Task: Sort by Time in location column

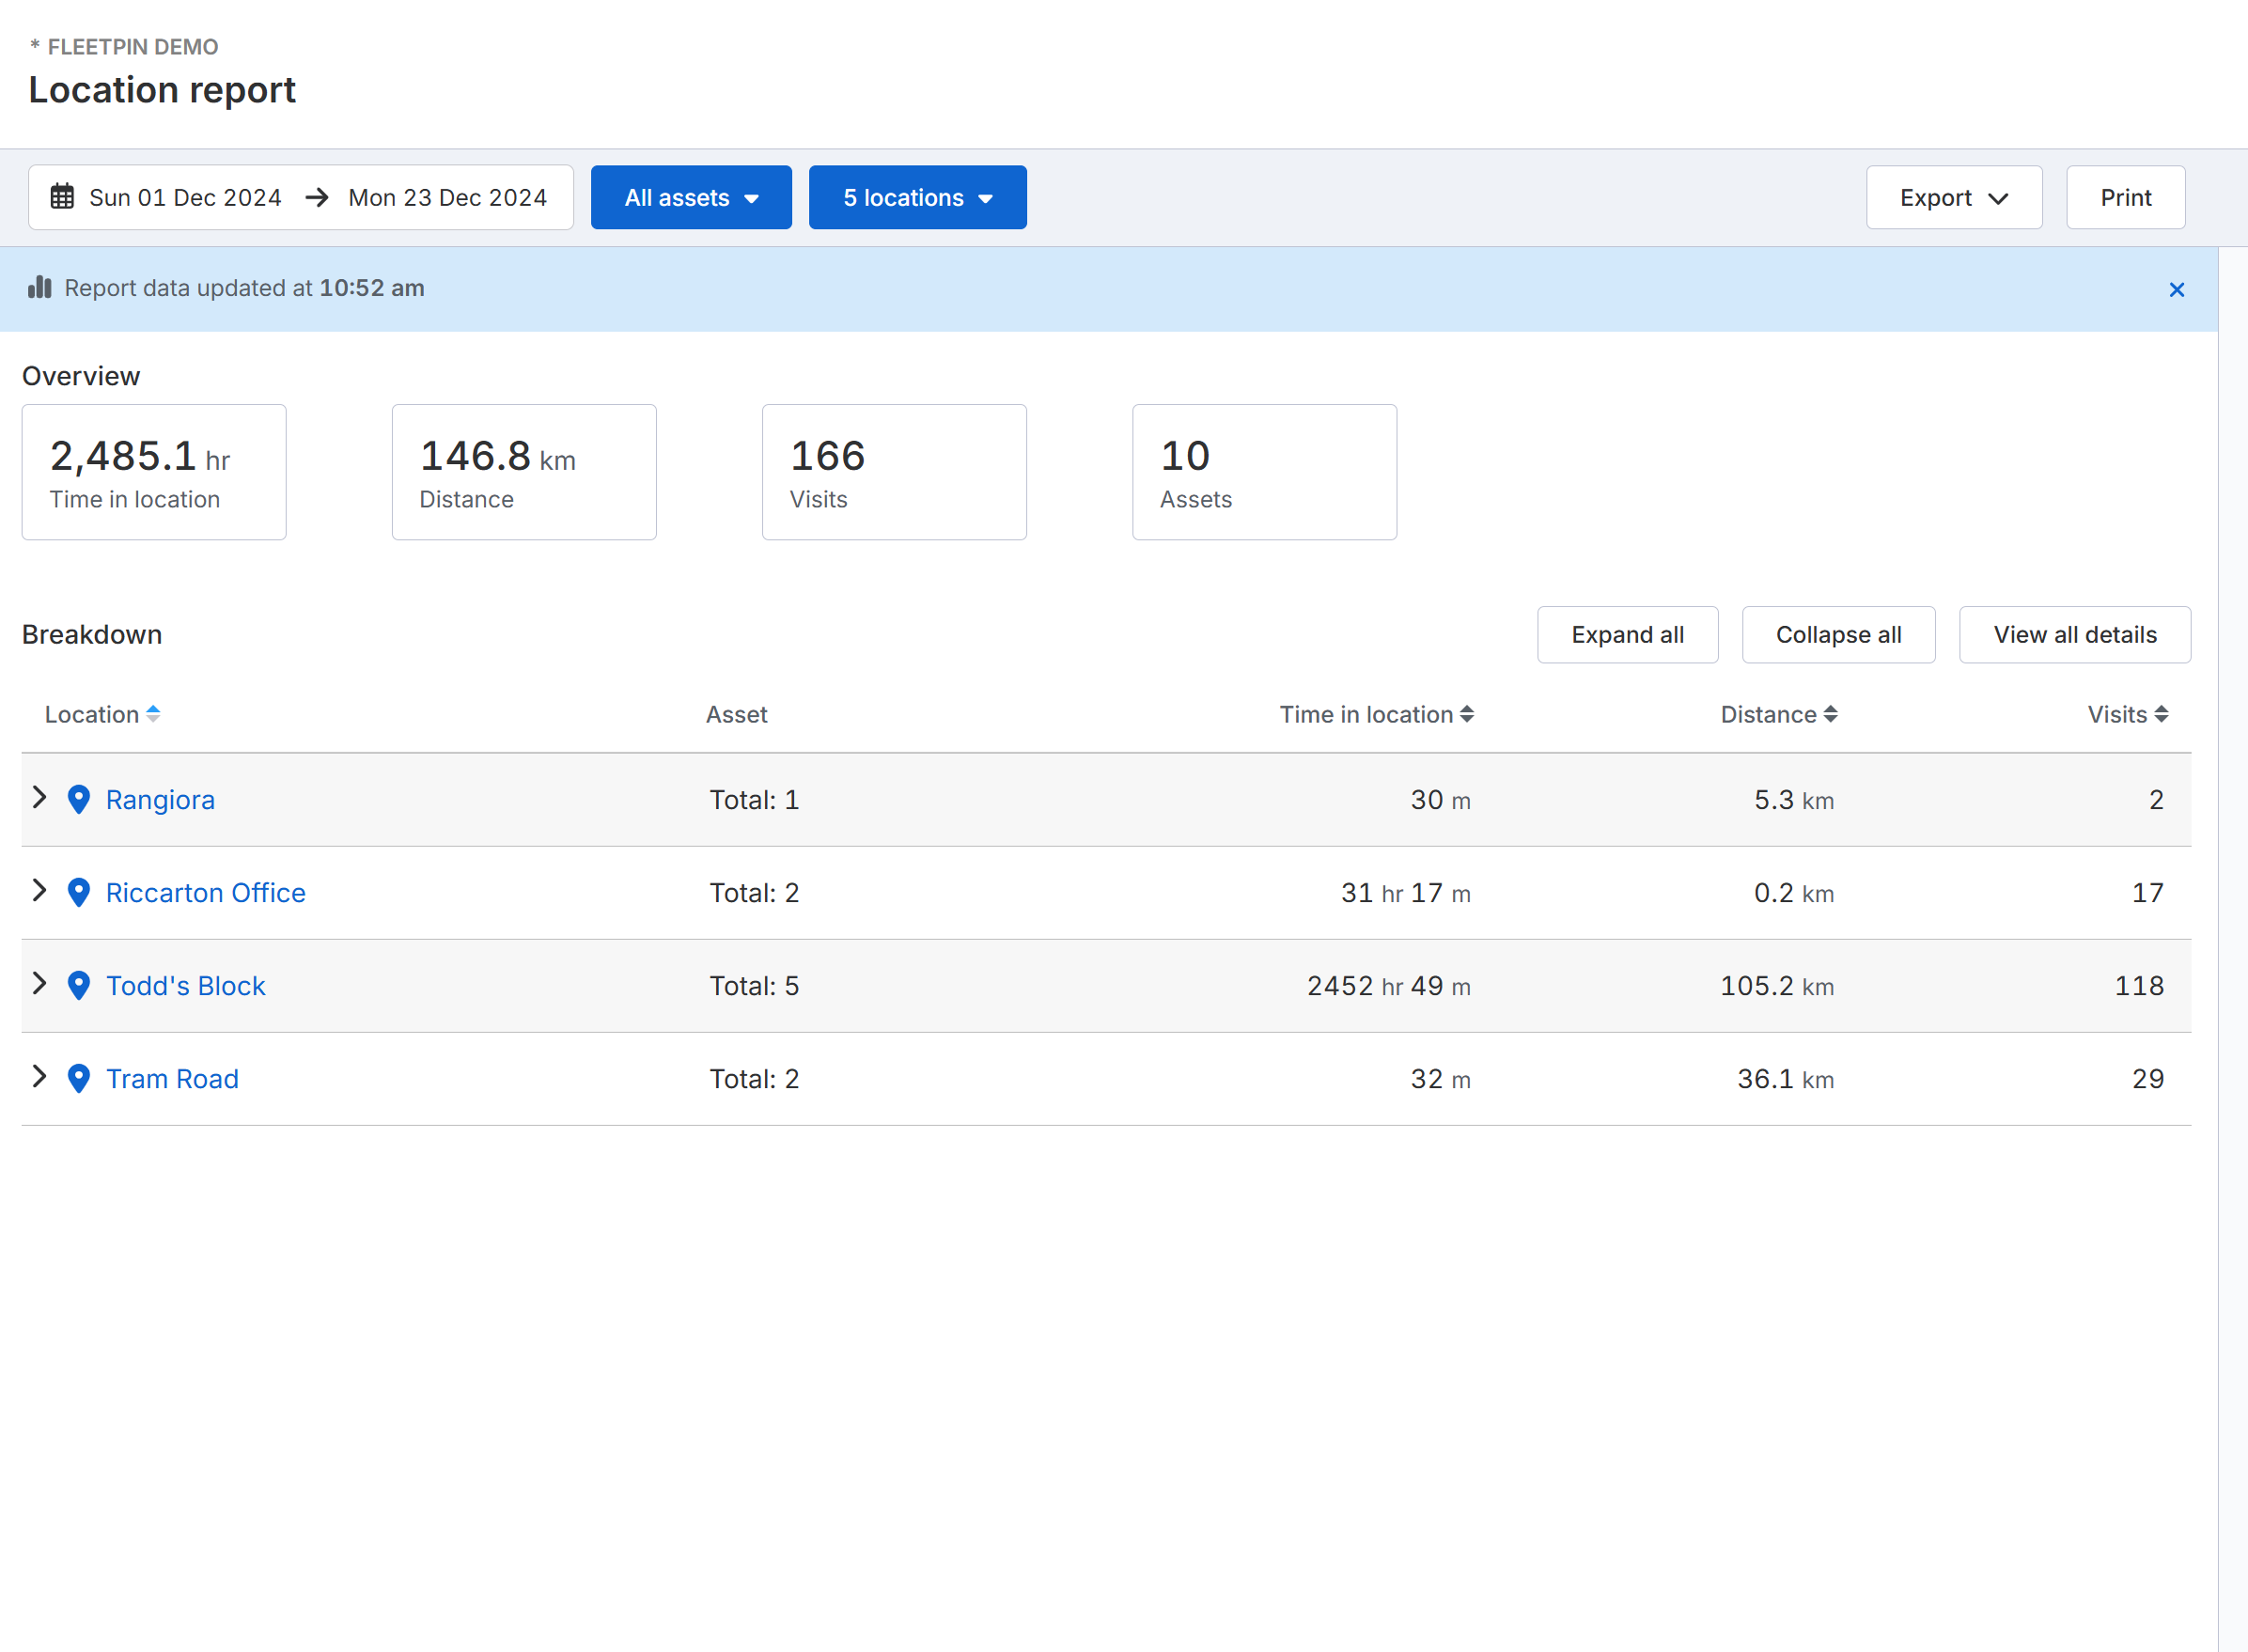Action: (x=1467, y=714)
